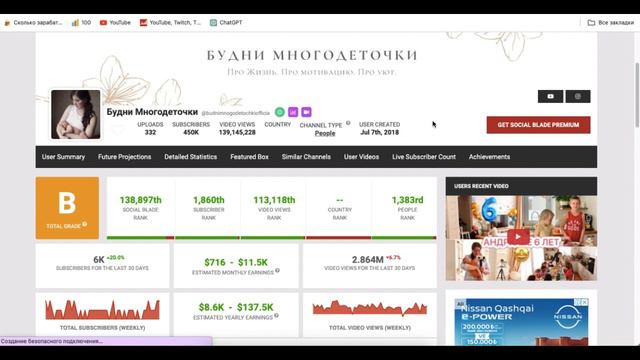The height and width of the screenshot is (360, 640).
Task: Click the $8.6K - $137.5K yearly earnings
Action: point(236,307)
